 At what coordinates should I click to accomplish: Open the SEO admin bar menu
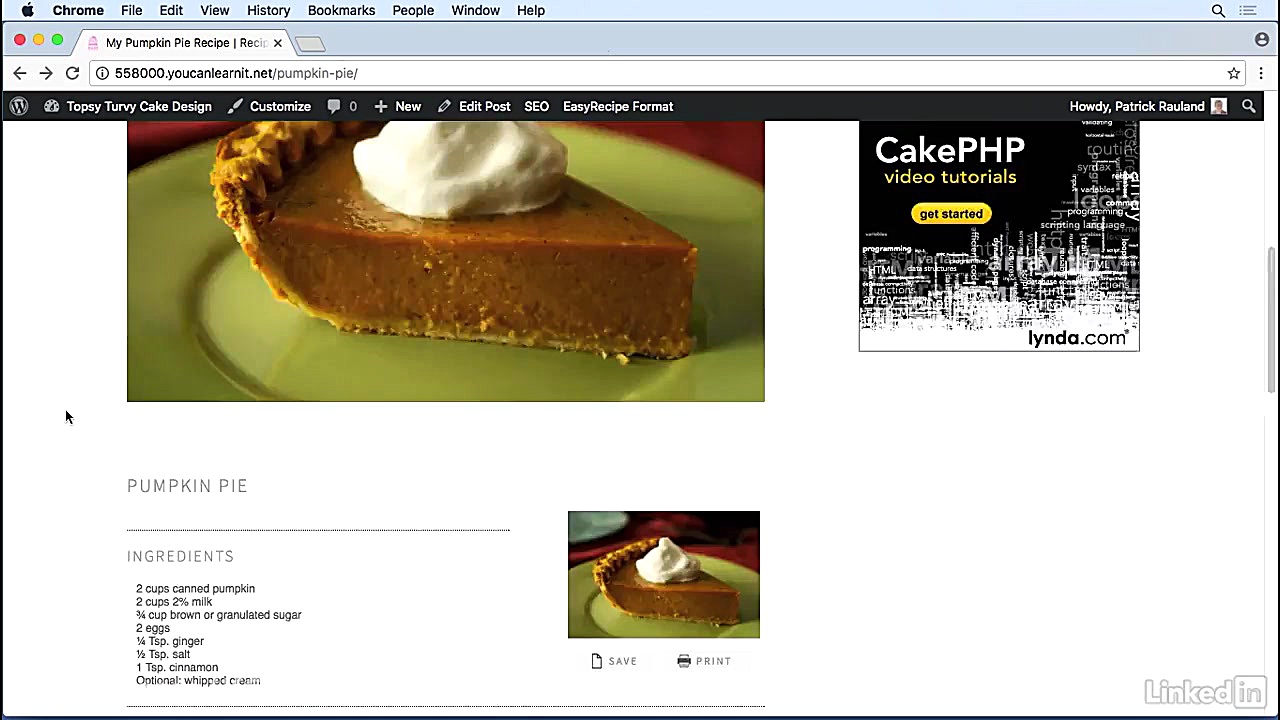tap(537, 106)
